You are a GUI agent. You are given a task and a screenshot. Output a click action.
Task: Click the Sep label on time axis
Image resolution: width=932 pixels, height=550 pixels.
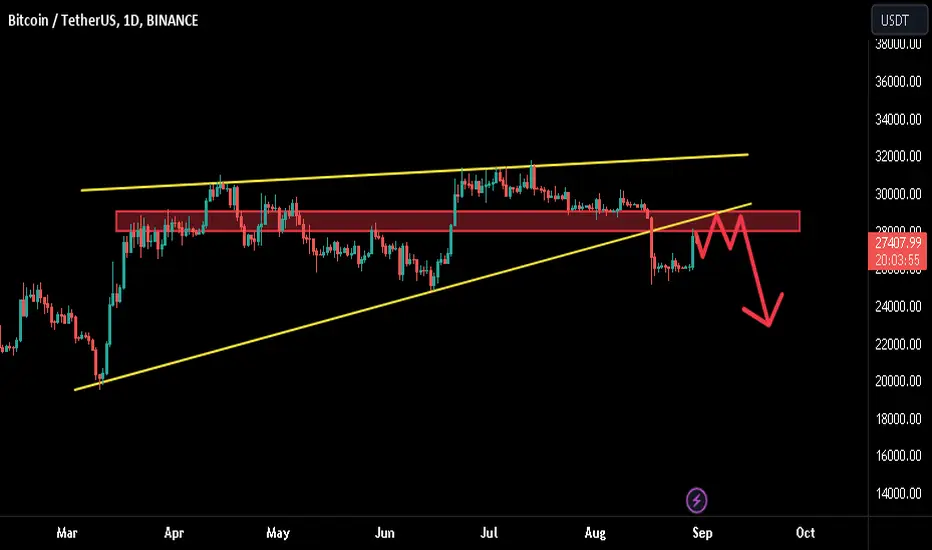[x=702, y=533]
